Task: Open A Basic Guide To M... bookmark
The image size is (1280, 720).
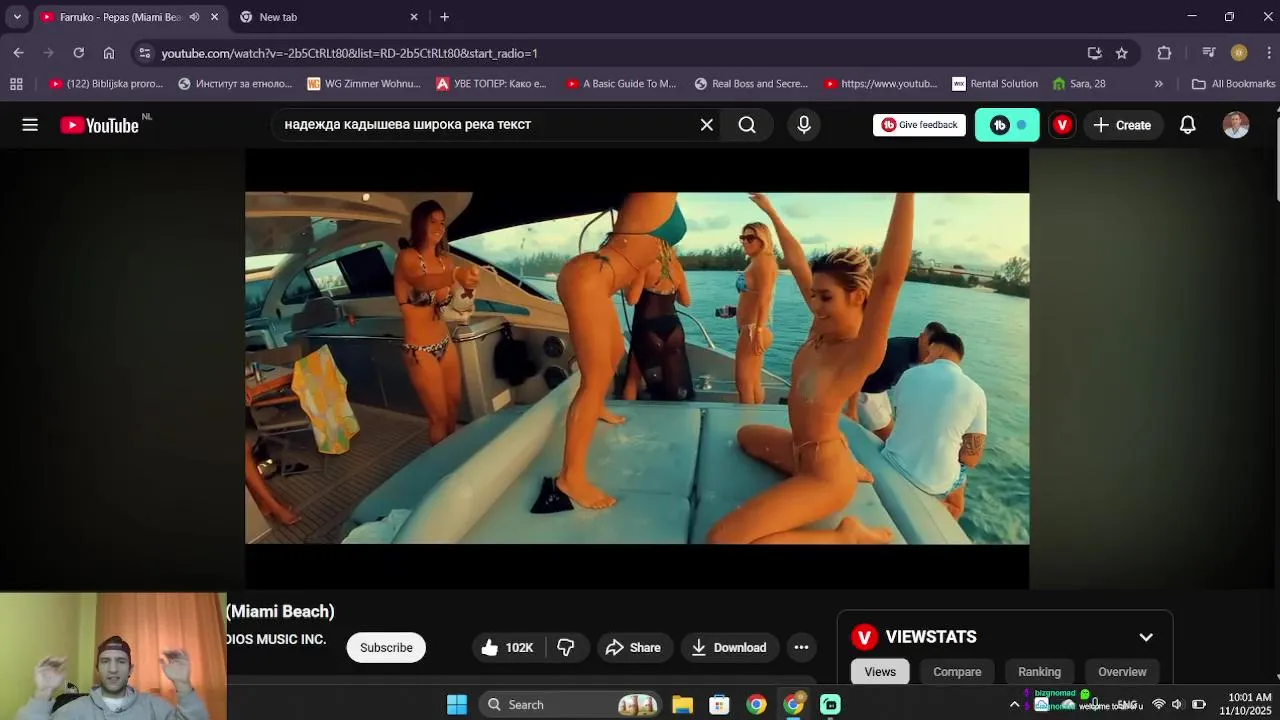Action: click(x=621, y=84)
